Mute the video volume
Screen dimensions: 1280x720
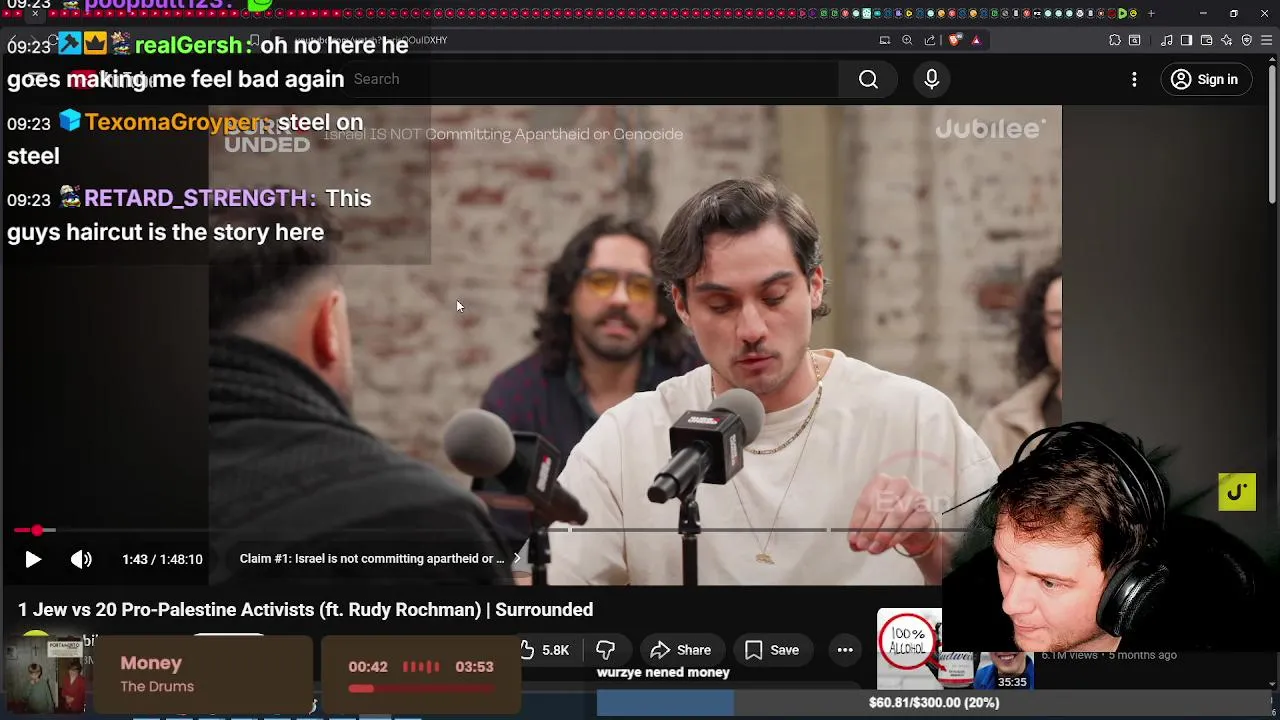tap(81, 559)
